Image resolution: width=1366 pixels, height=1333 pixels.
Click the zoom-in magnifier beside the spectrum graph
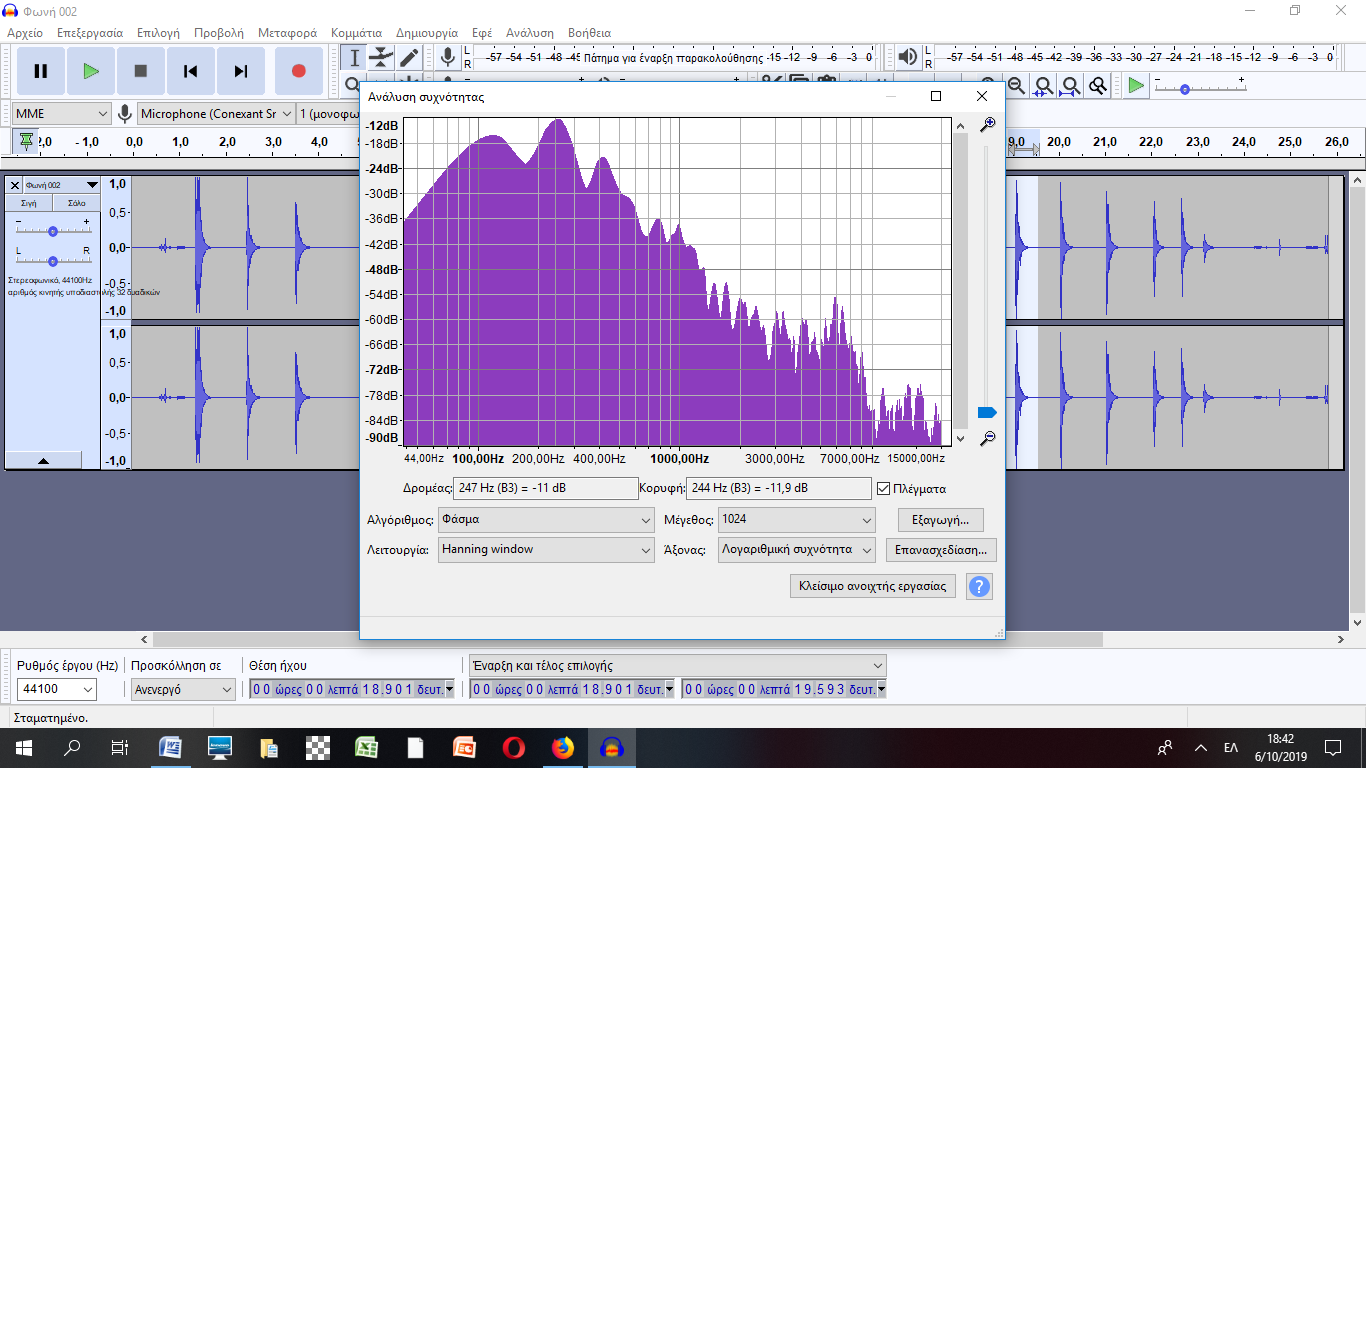[x=987, y=124]
